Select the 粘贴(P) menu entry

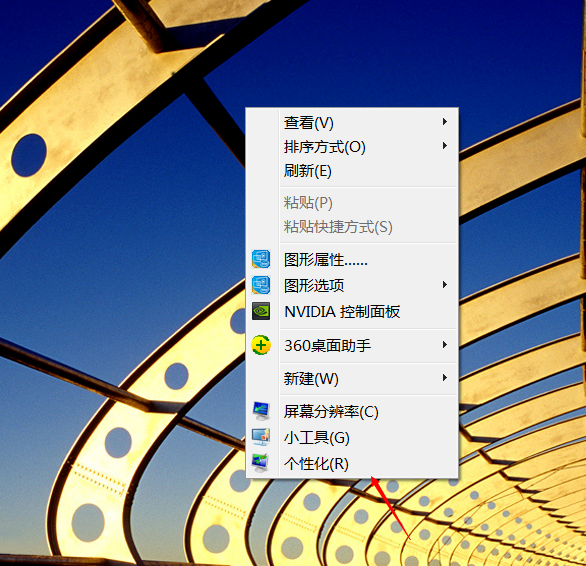point(351,203)
